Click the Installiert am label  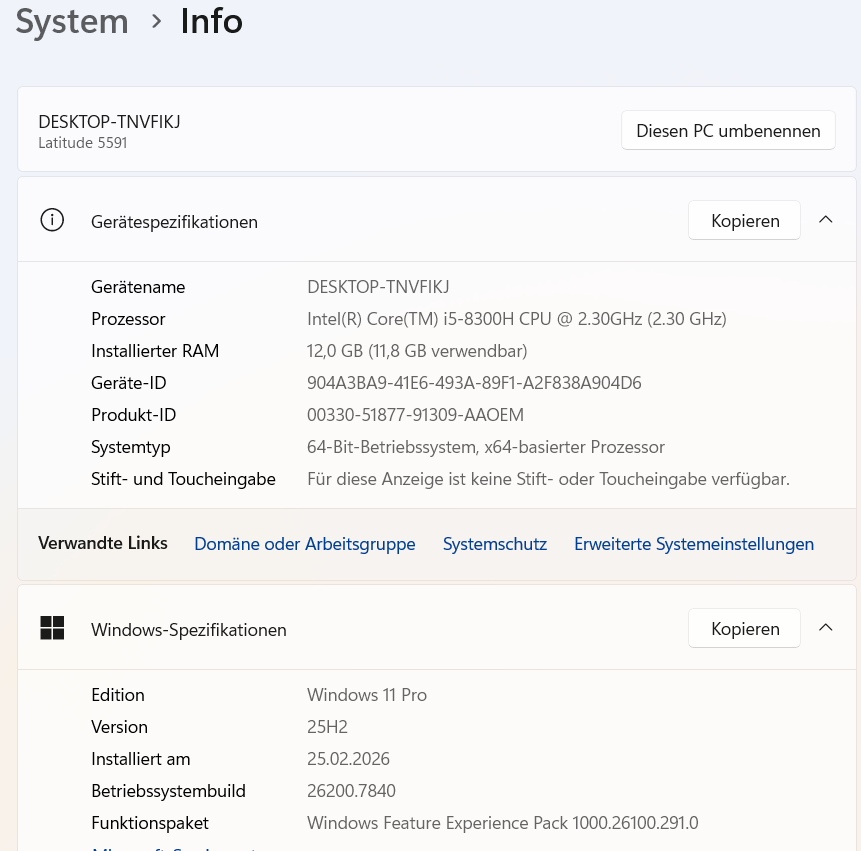141,759
